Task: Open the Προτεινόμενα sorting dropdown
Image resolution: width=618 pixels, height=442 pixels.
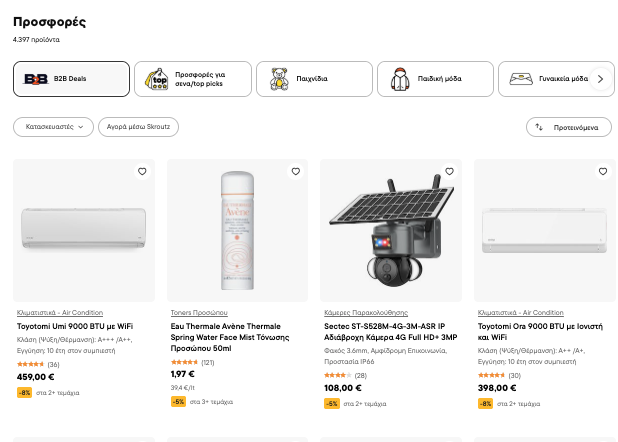Action: (569, 127)
